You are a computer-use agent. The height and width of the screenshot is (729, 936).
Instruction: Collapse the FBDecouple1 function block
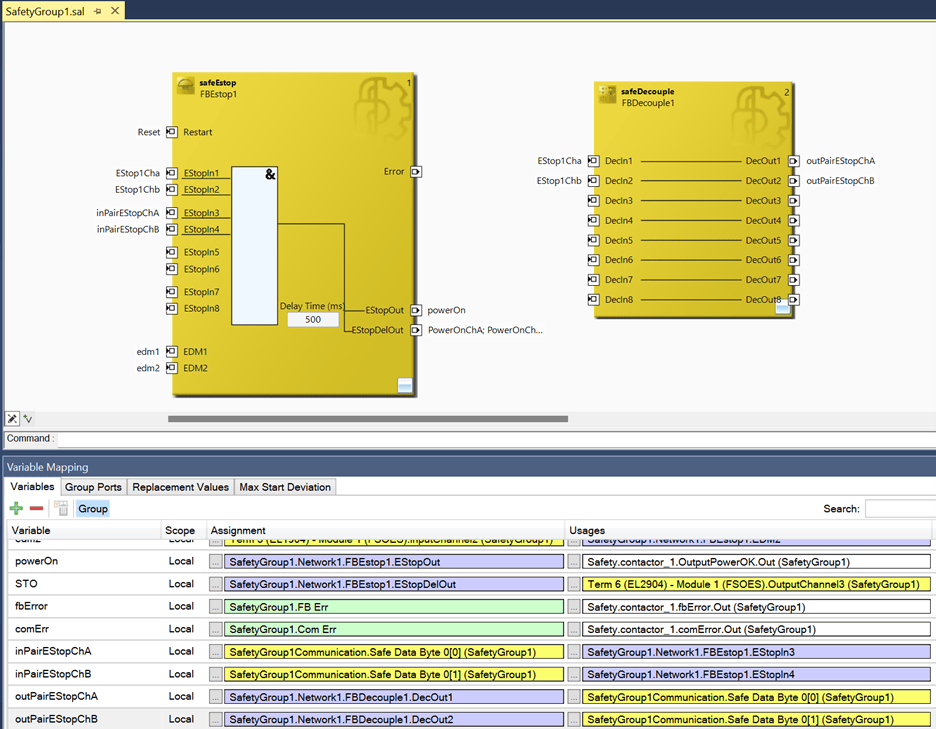(783, 308)
